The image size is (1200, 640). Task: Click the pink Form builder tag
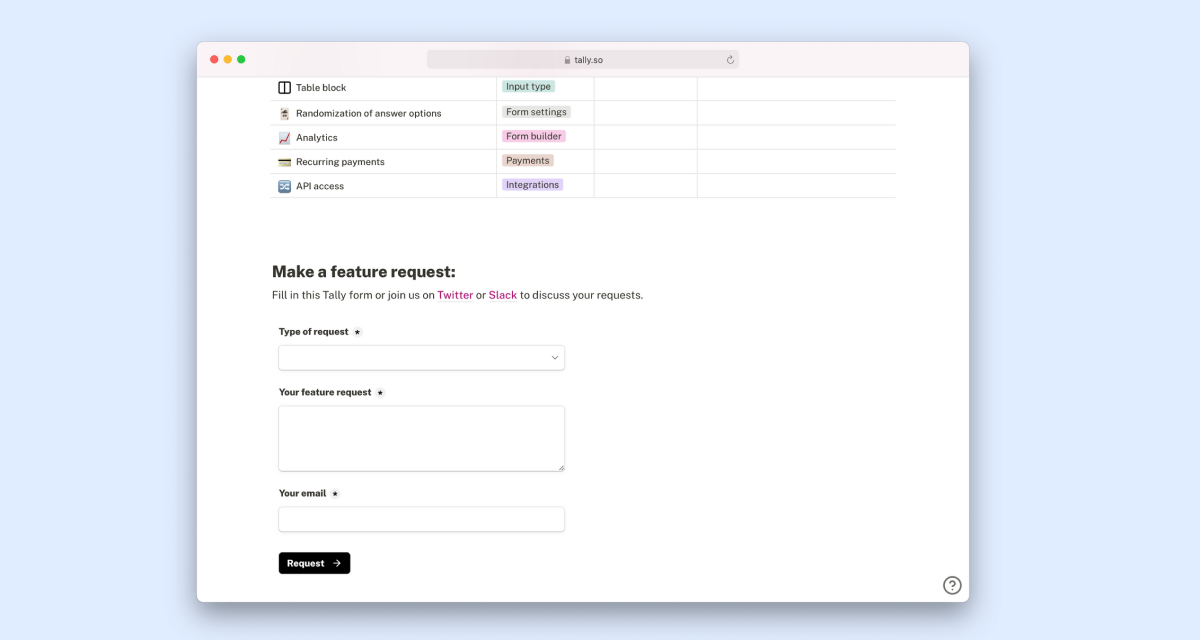pyautogui.click(x=533, y=136)
